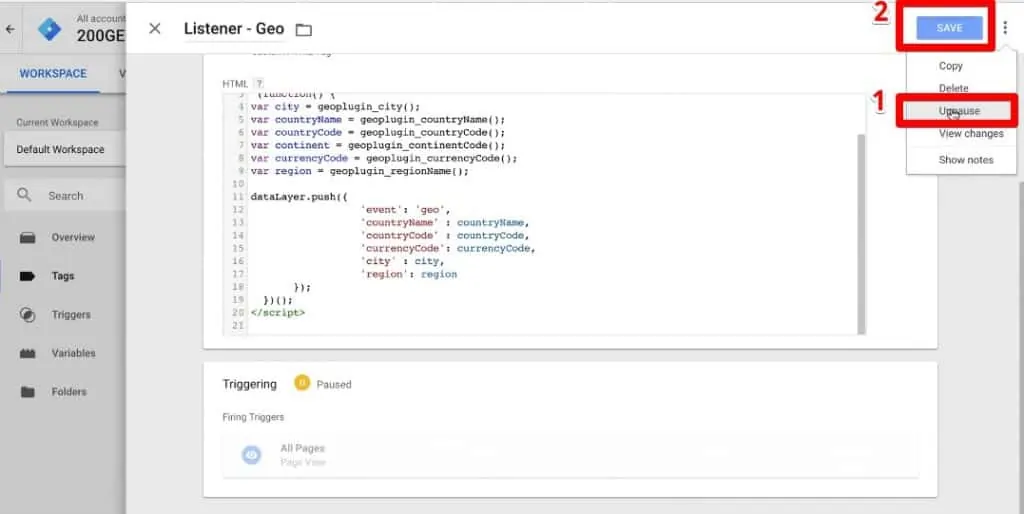Screen dimensions: 1024x514
Task: Click the Triggering section heading
Action: pos(249,384)
